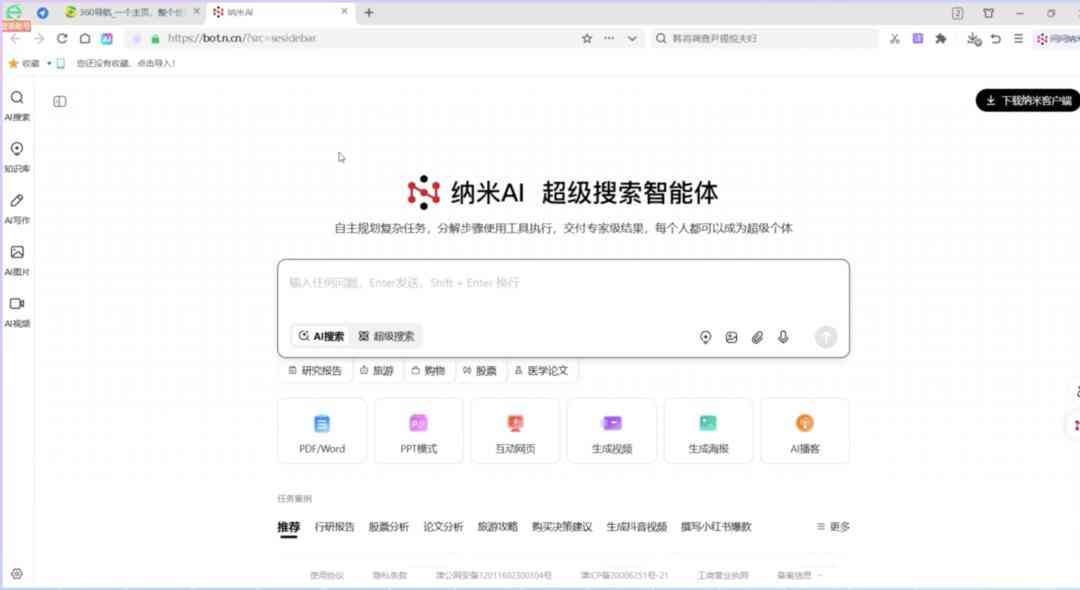Screen dimensions: 1080x590
Task: Collapse the sidebar with the panel toggle
Action: coord(59,101)
